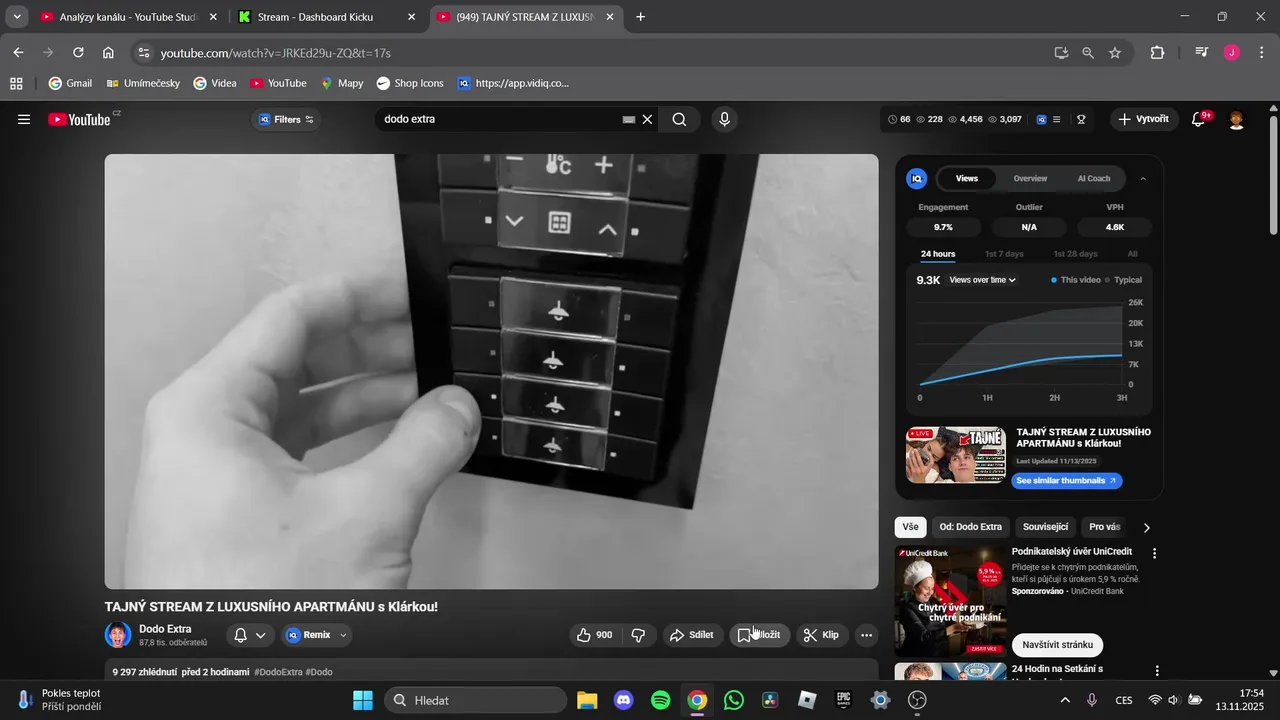Image resolution: width=1280 pixels, height=720 pixels.
Task: Switch to vidIQ Overview tab
Action: tap(1030, 179)
